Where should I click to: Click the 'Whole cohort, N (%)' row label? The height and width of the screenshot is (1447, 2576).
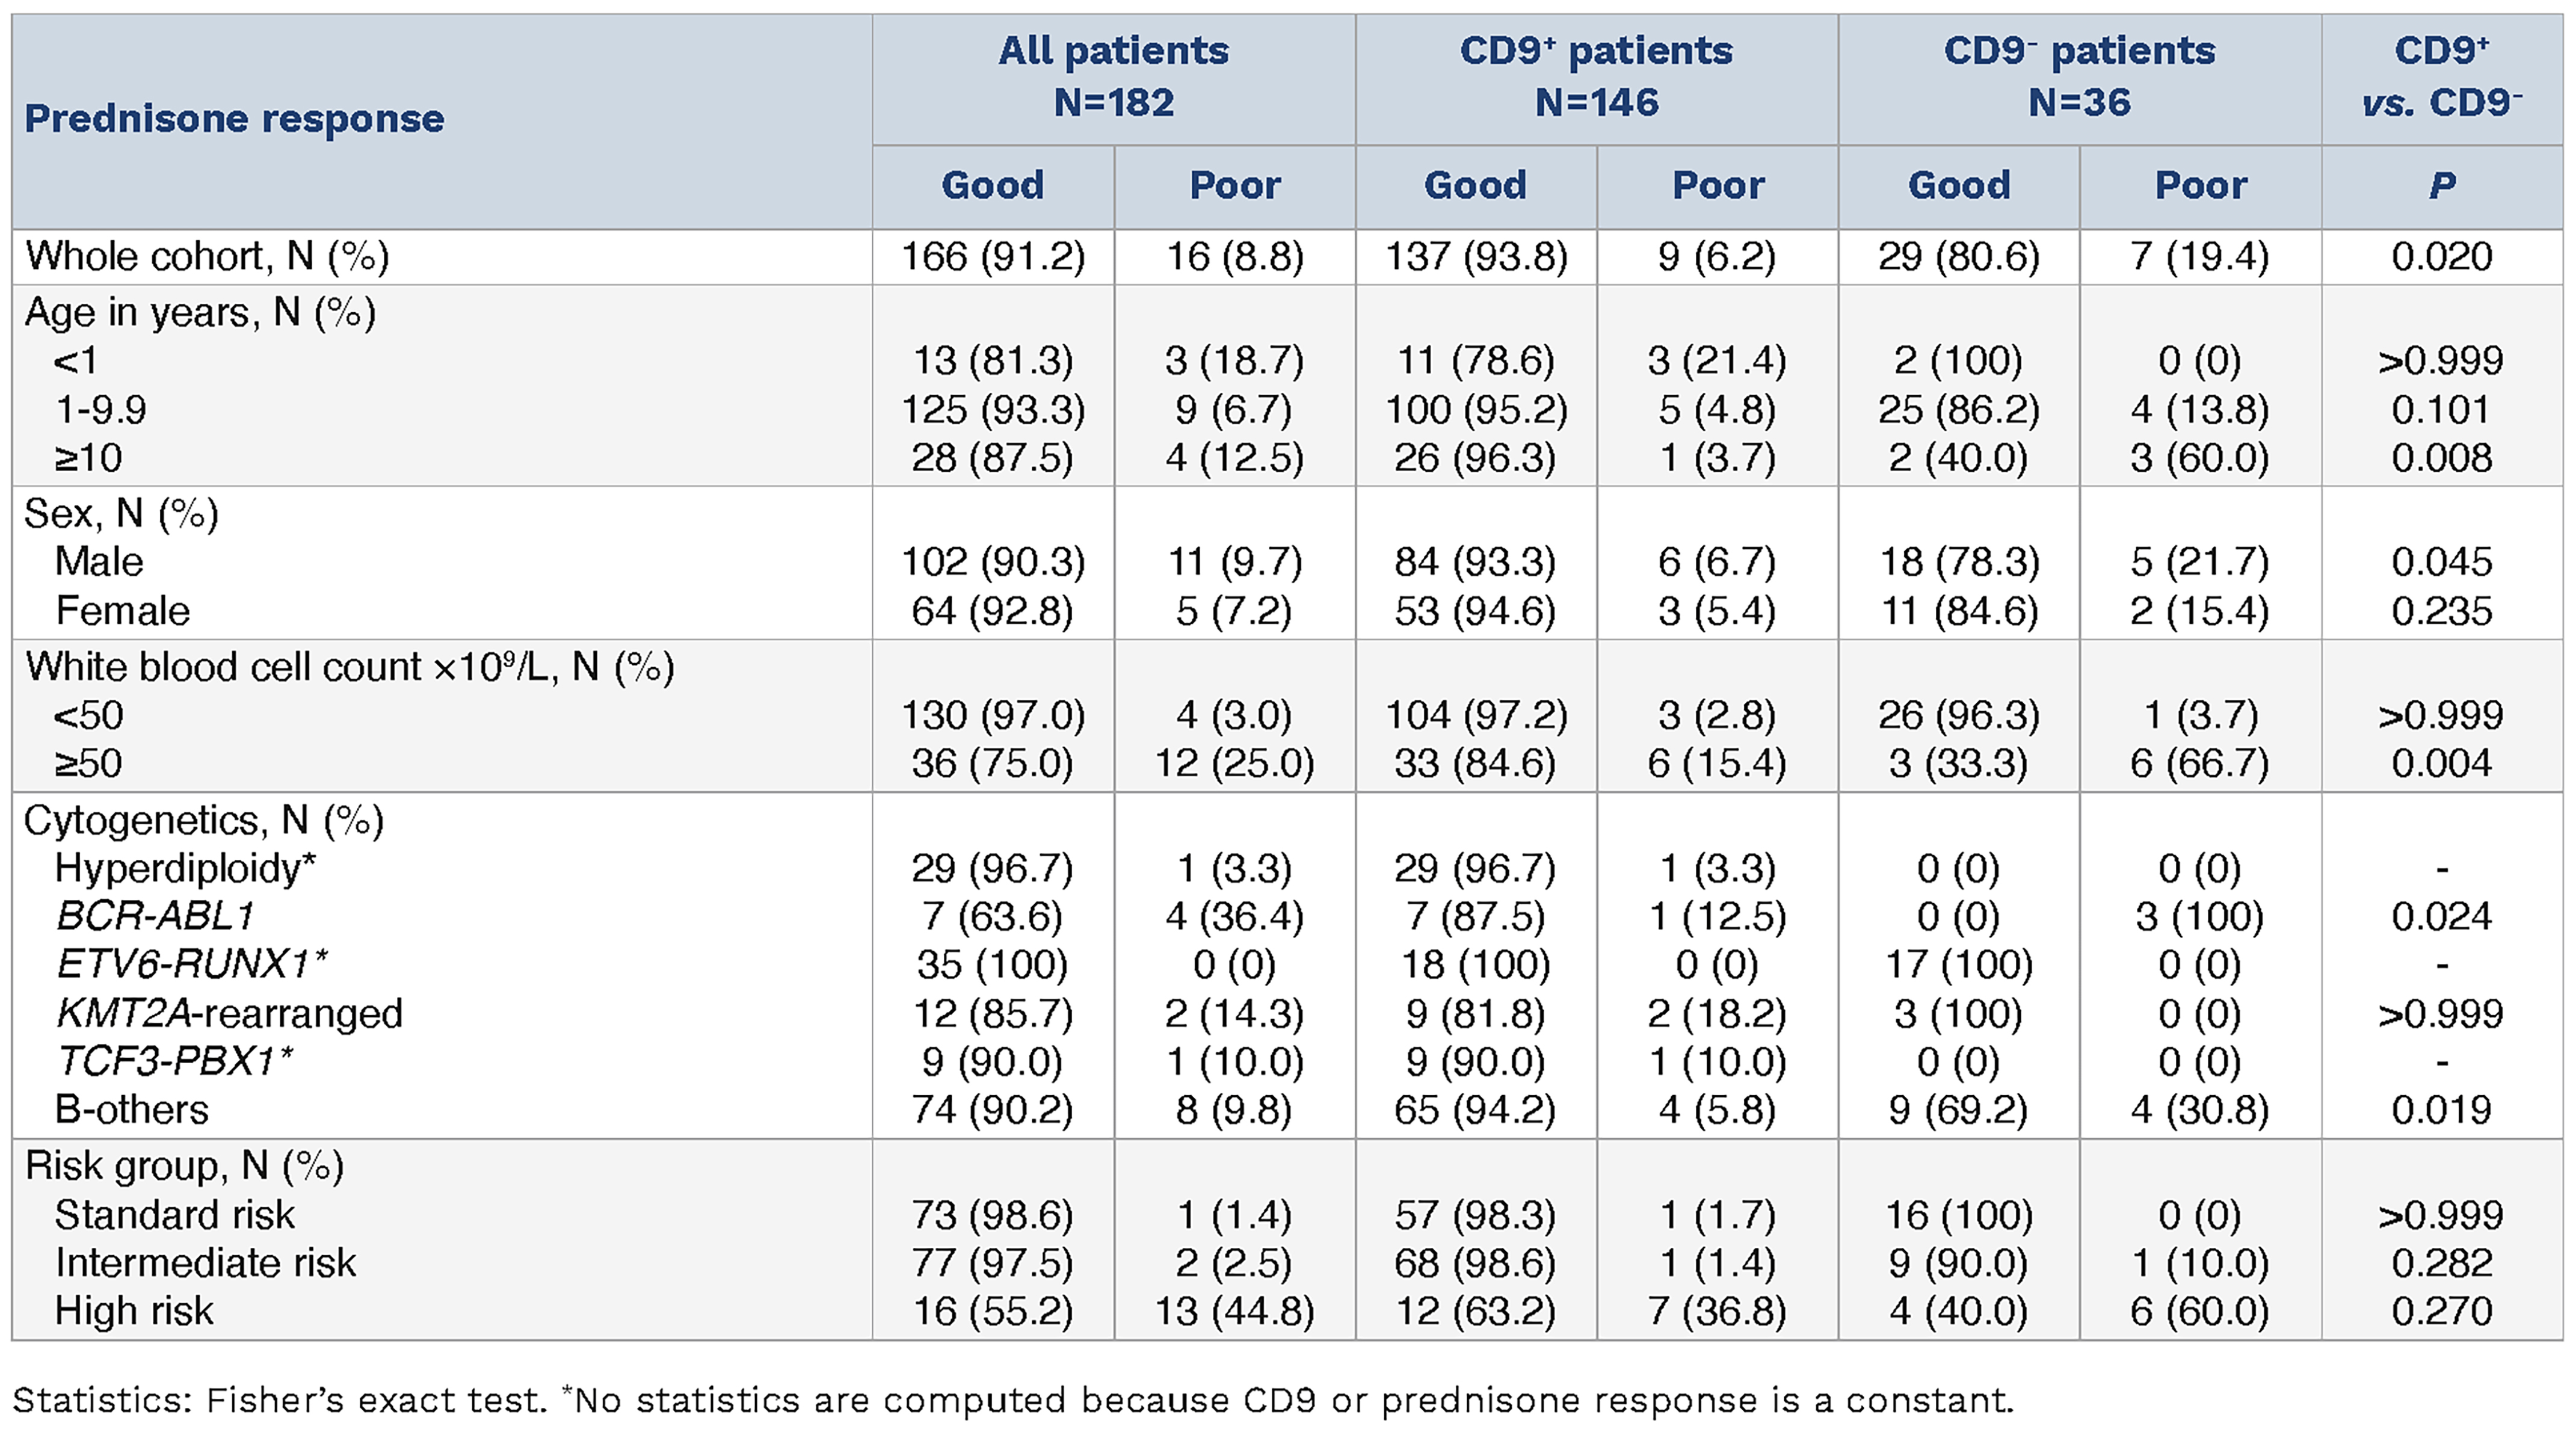click(x=207, y=257)
